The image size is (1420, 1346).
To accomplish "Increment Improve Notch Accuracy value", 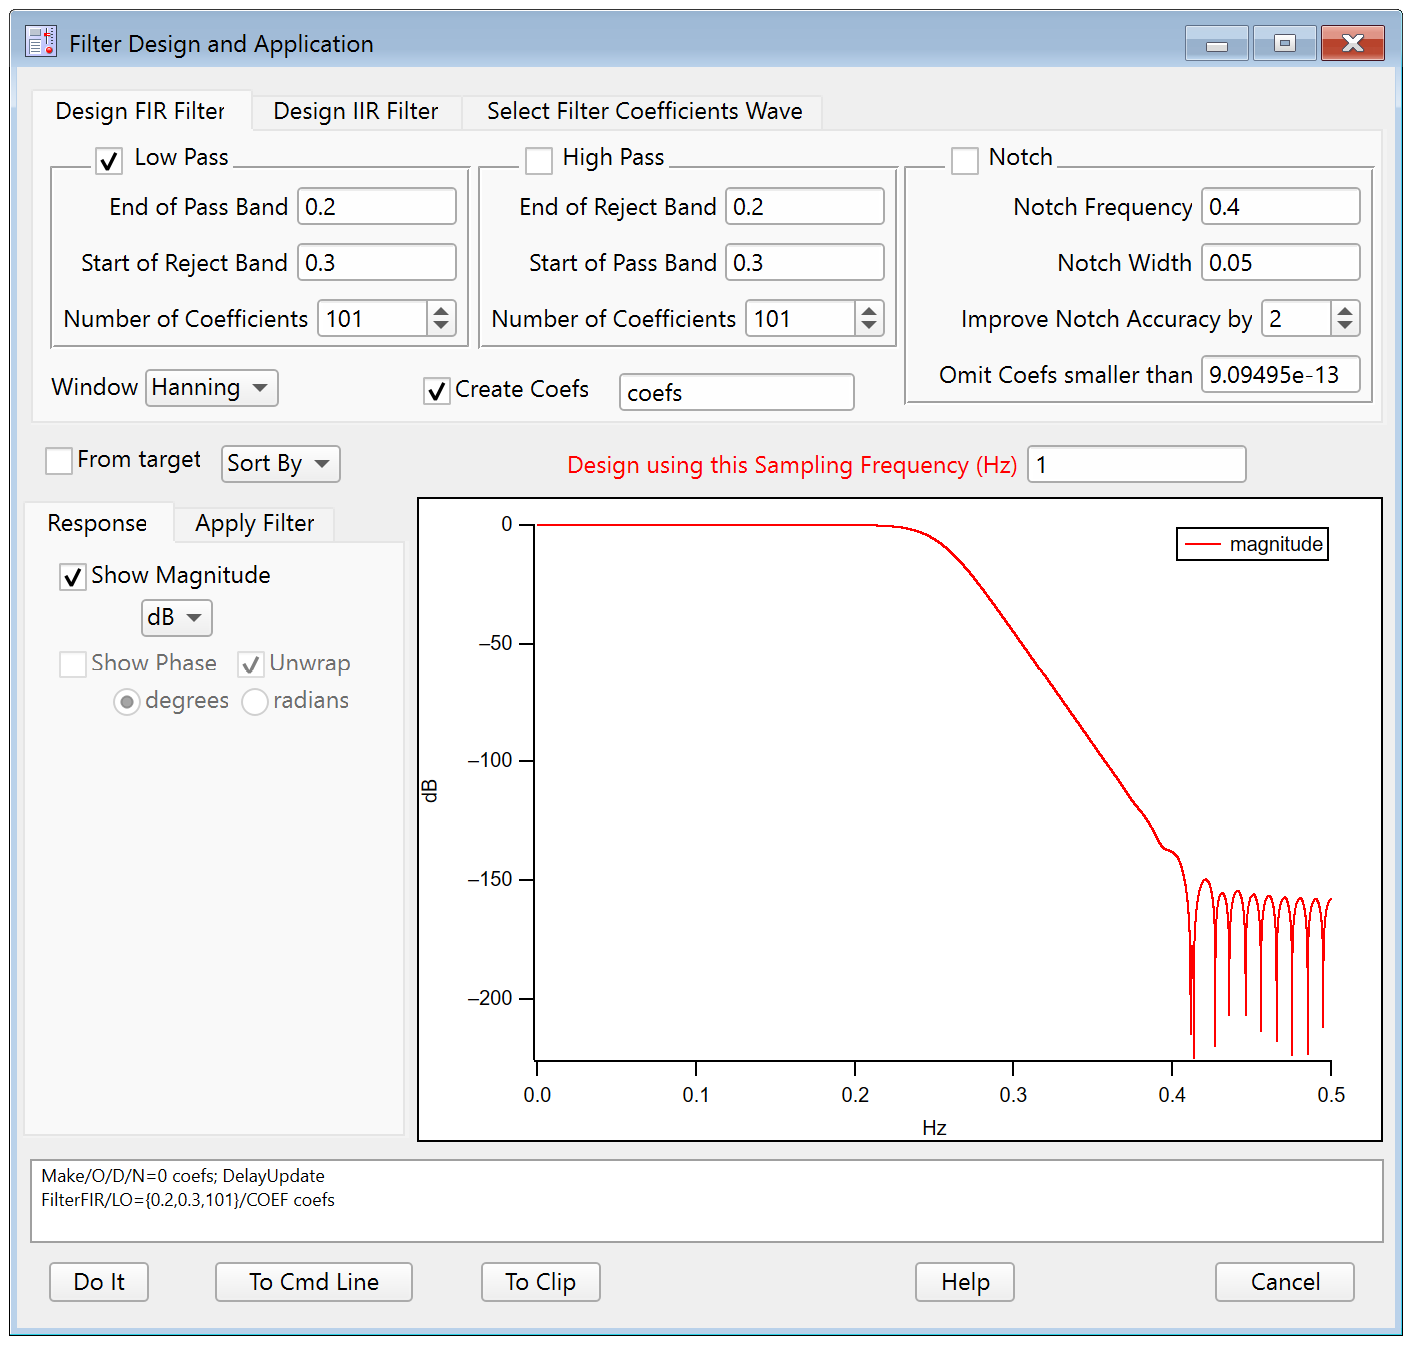I will [1345, 311].
